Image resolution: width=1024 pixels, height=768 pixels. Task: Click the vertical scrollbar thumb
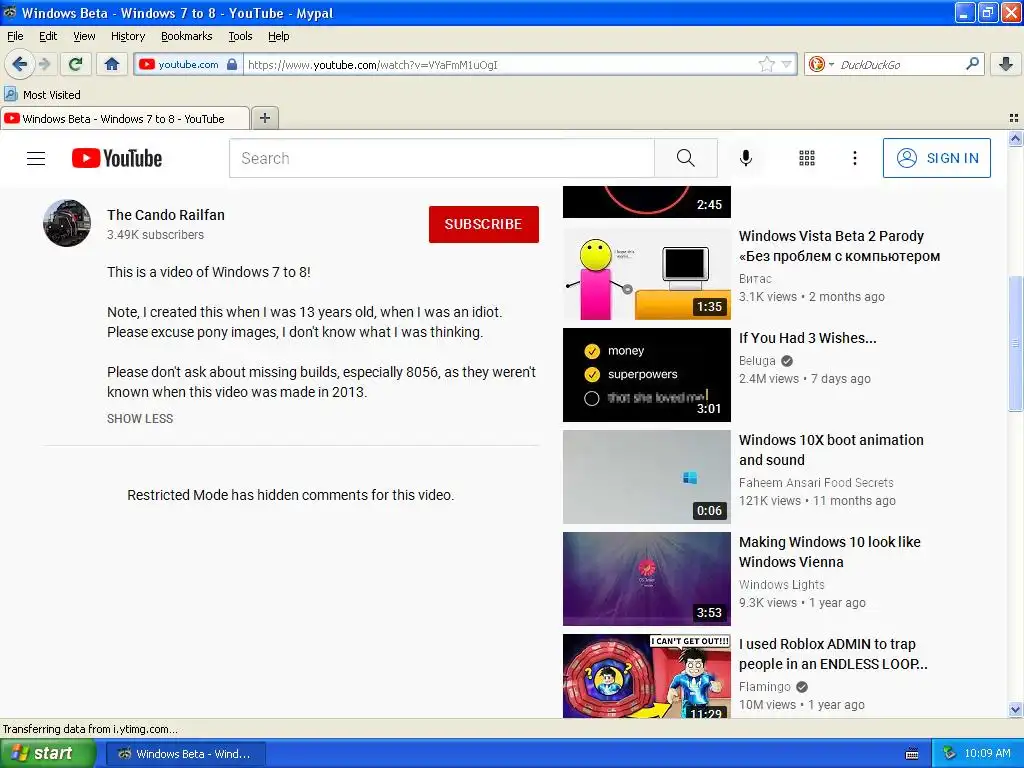pyautogui.click(x=1015, y=344)
